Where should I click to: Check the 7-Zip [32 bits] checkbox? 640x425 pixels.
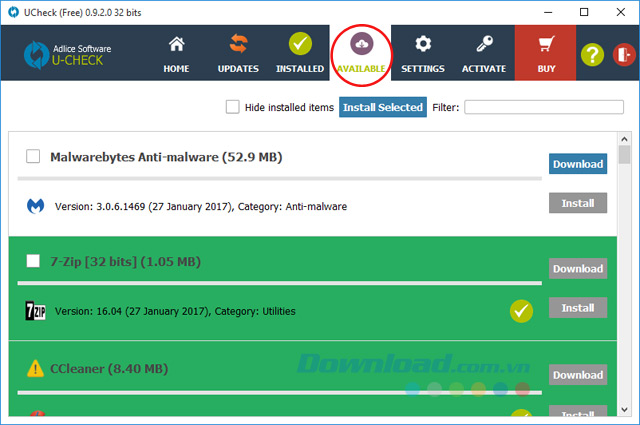click(x=33, y=261)
